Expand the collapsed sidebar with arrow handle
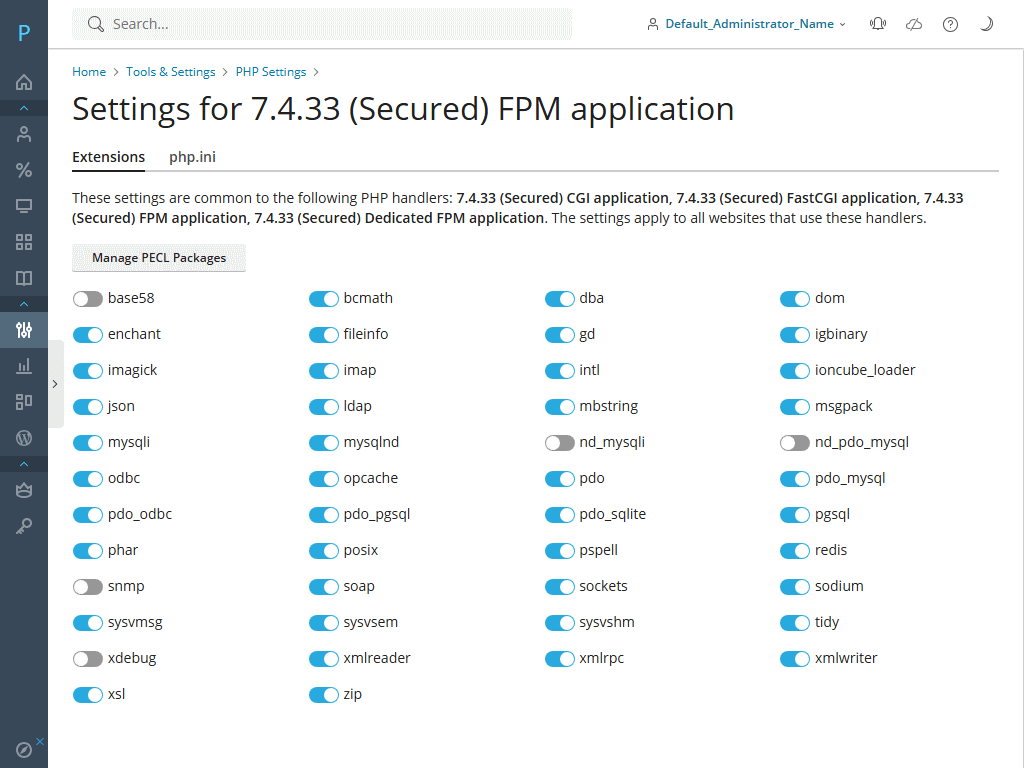1024x768 pixels. (x=55, y=384)
